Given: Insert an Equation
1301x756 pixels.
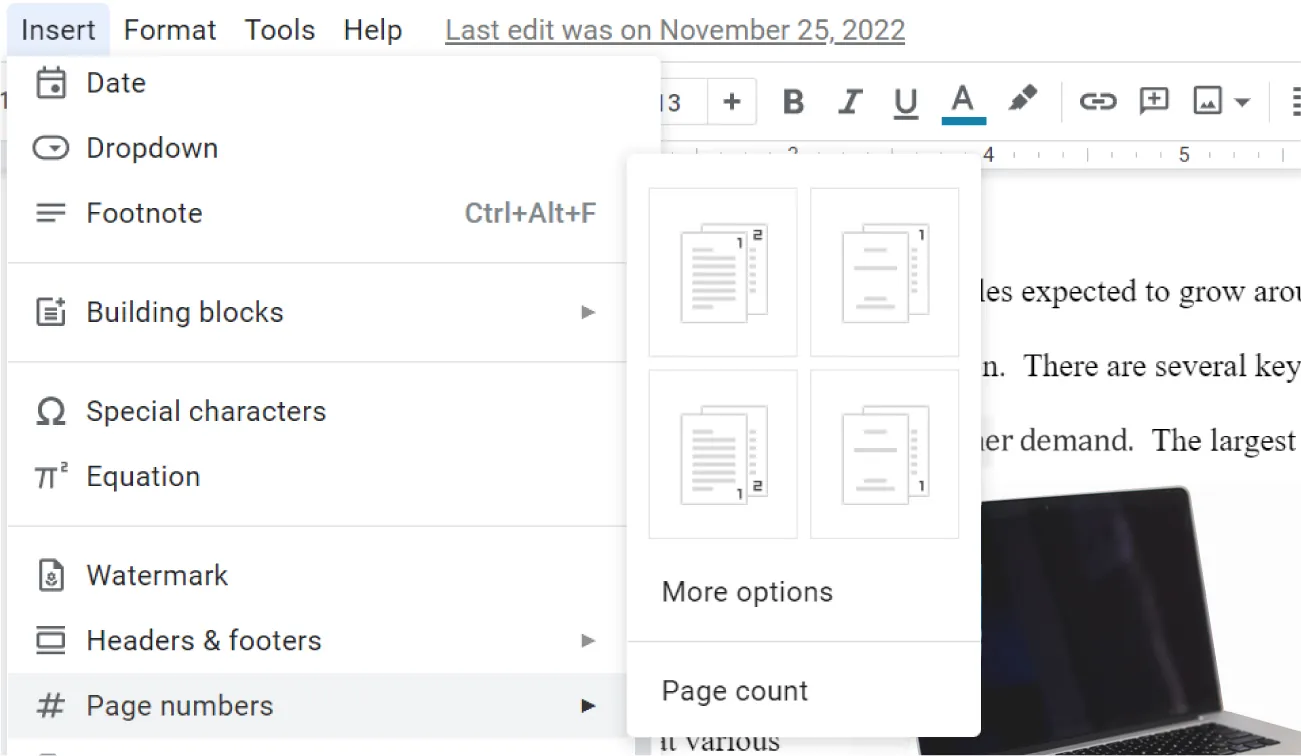Looking at the screenshot, I should click(143, 476).
